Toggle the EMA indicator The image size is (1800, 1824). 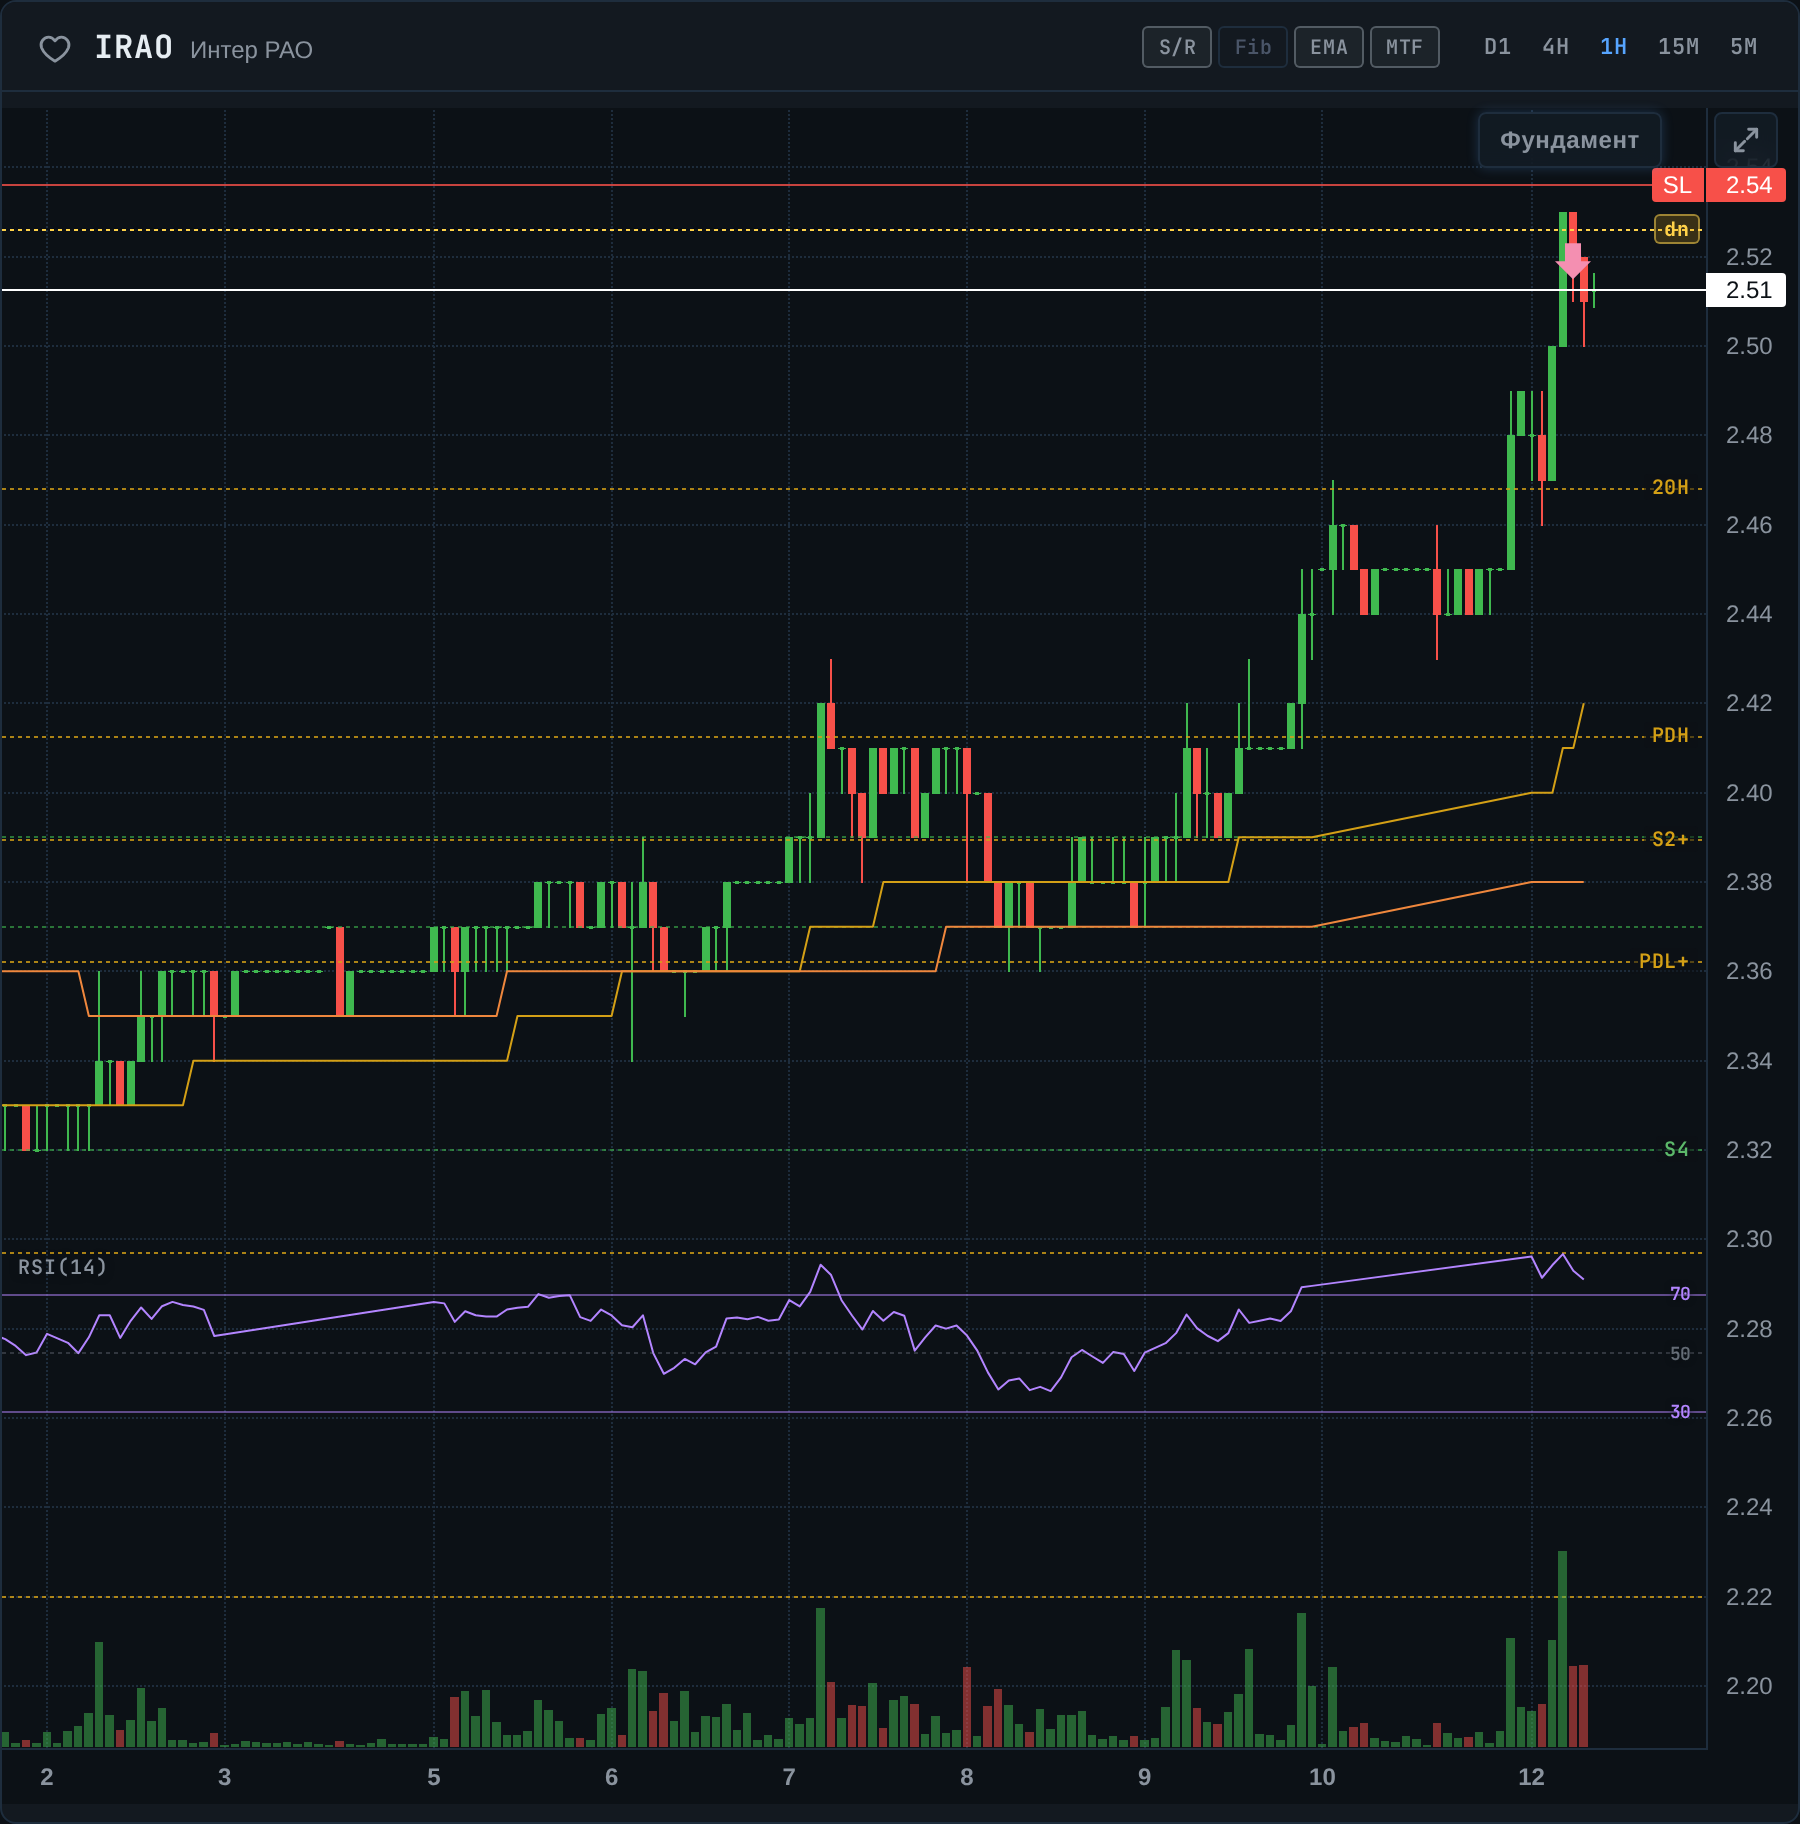(x=1329, y=47)
